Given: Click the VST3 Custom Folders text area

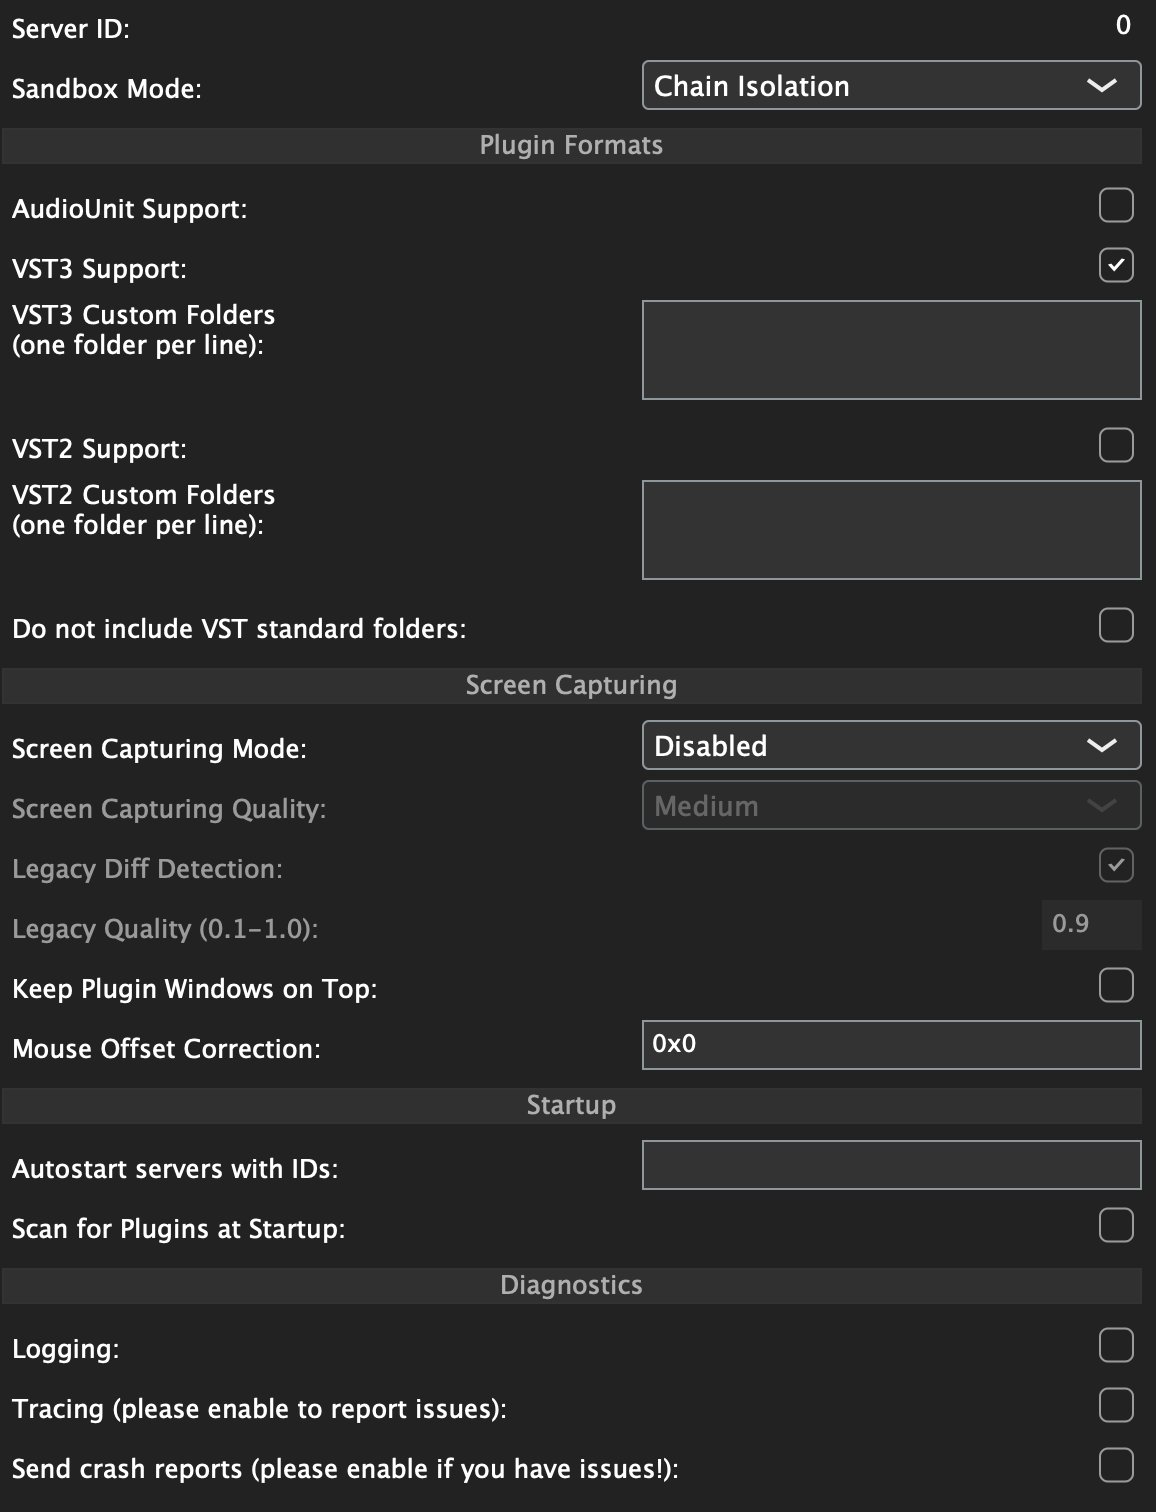Looking at the screenshot, I should click(891, 350).
